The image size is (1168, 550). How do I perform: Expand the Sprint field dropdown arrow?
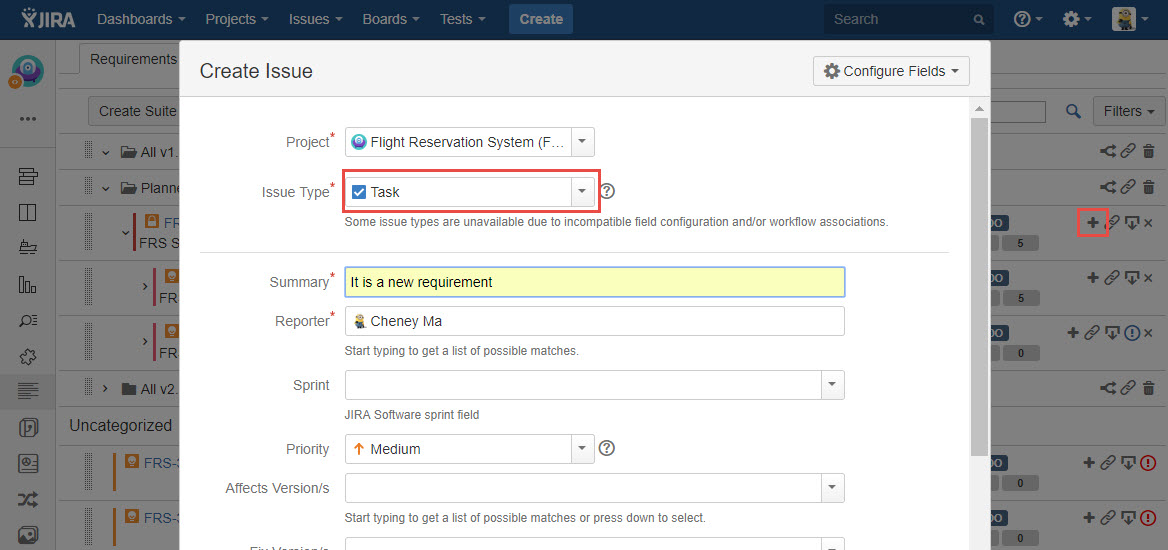[x=832, y=385]
